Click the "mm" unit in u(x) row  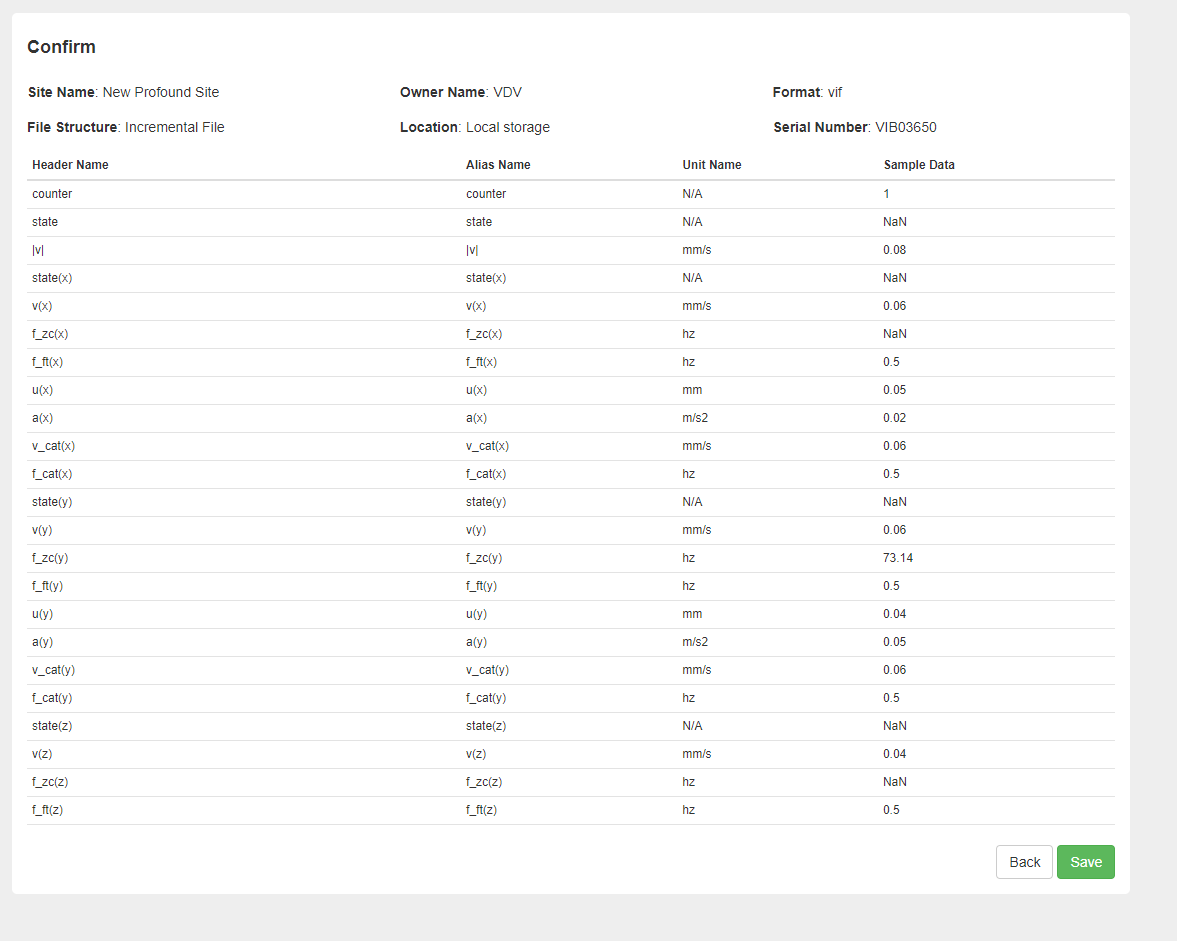[x=692, y=390]
